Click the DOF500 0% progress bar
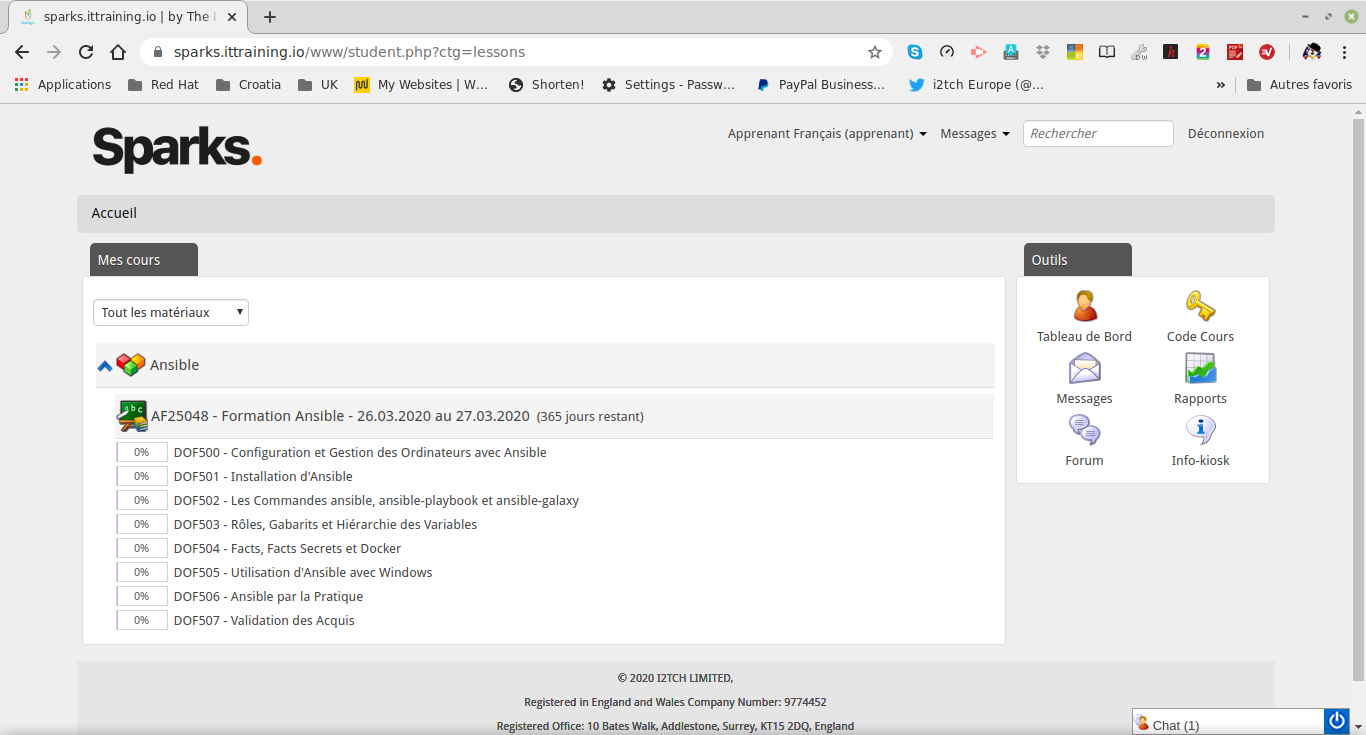This screenshot has height=735, width=1366. (142, 452)
